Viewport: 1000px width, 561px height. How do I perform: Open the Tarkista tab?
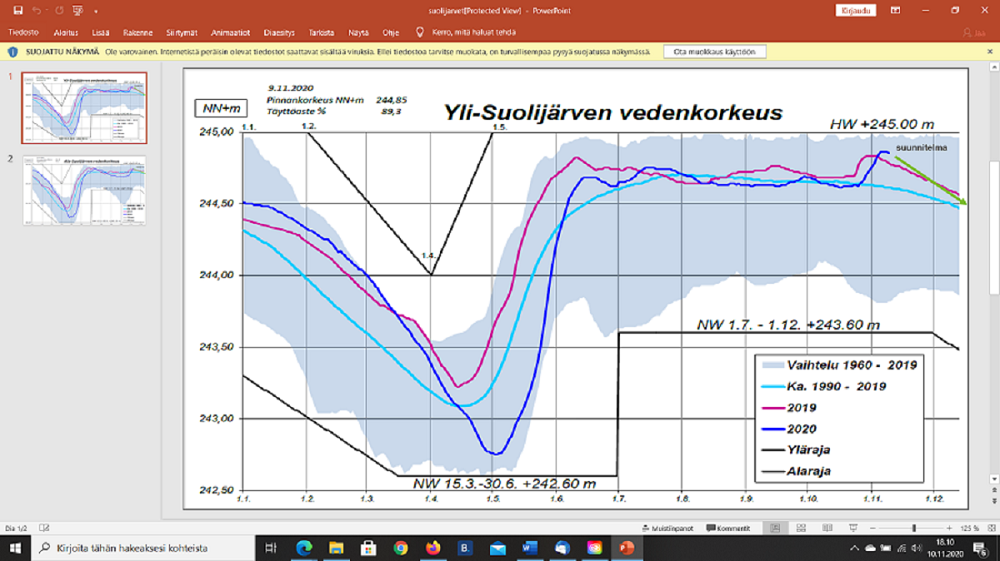[321, 33]
